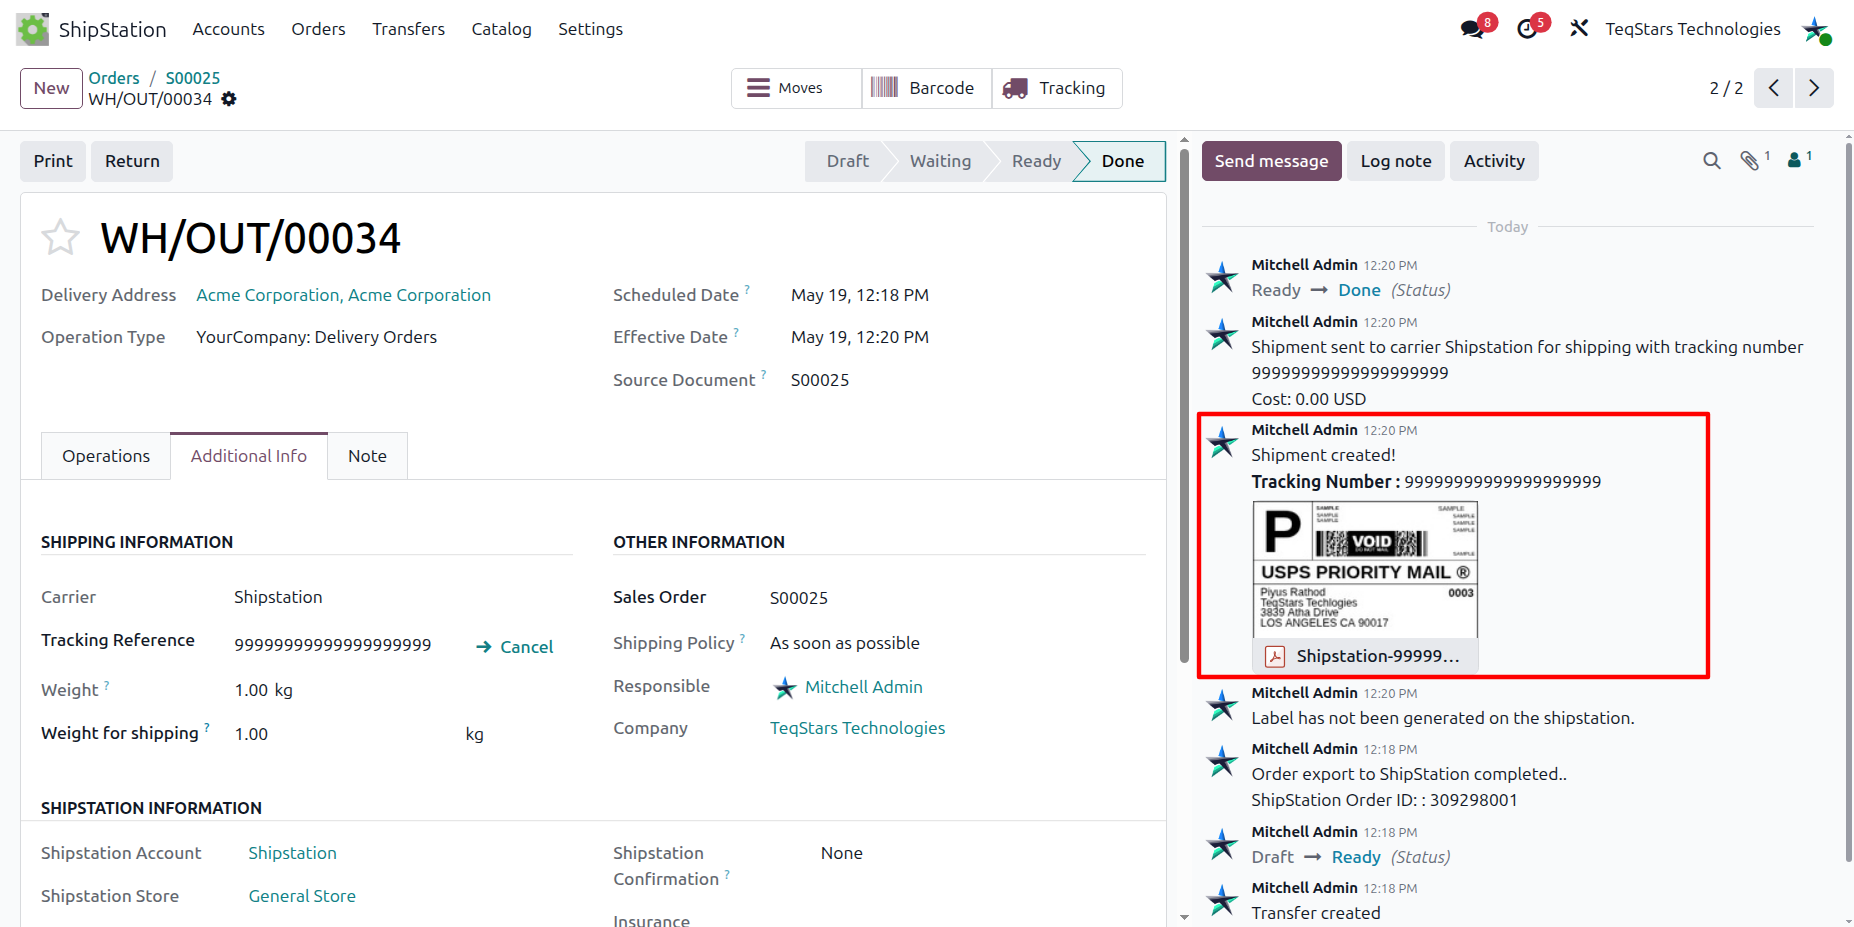Go to Orders breadcrumb link

click(x=114, y=78)
